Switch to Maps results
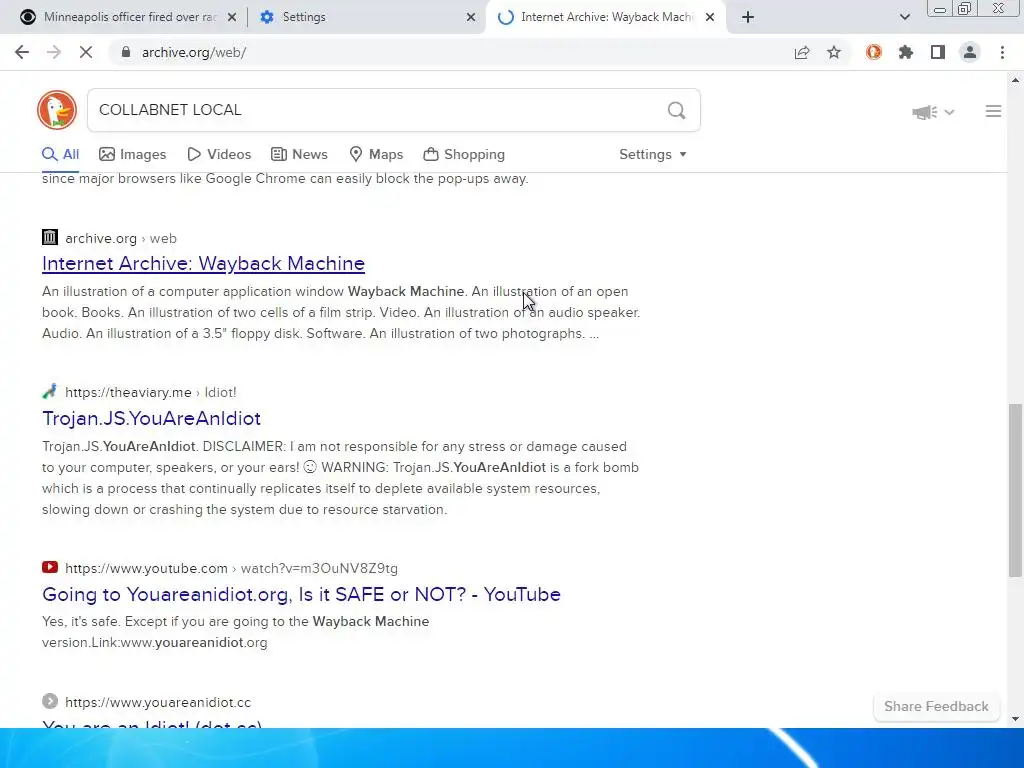Screen dimensions: 1024x768 (376, 155)
